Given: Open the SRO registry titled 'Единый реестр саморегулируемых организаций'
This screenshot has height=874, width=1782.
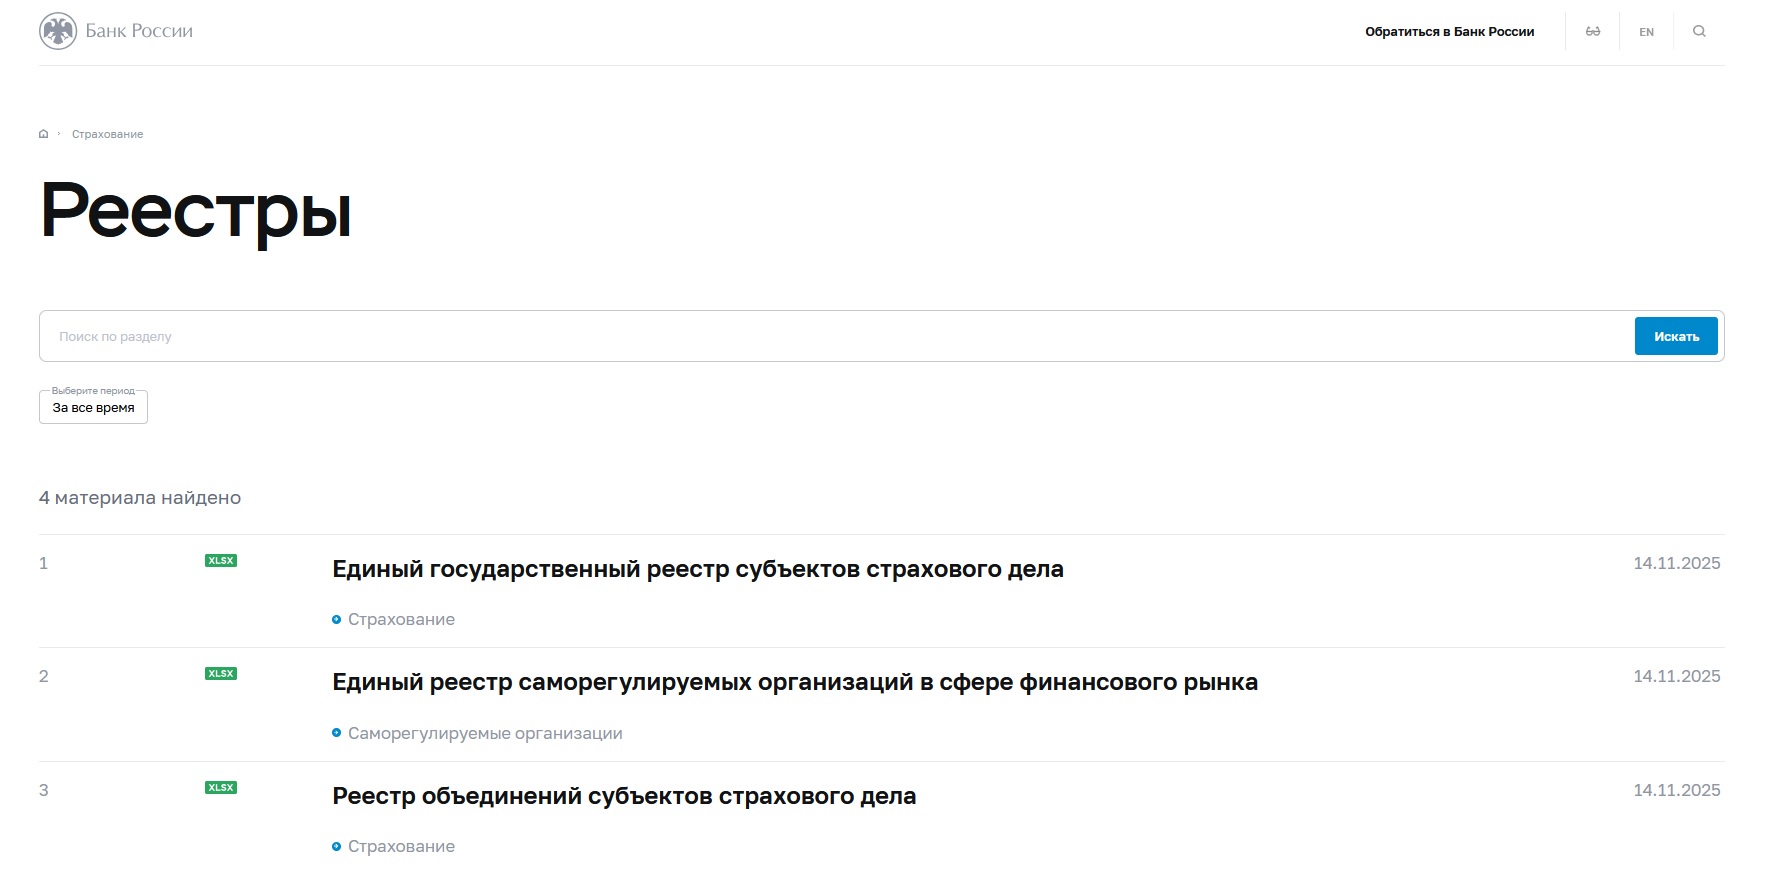Looking at the screenshot, I should (x=796, y=682).
